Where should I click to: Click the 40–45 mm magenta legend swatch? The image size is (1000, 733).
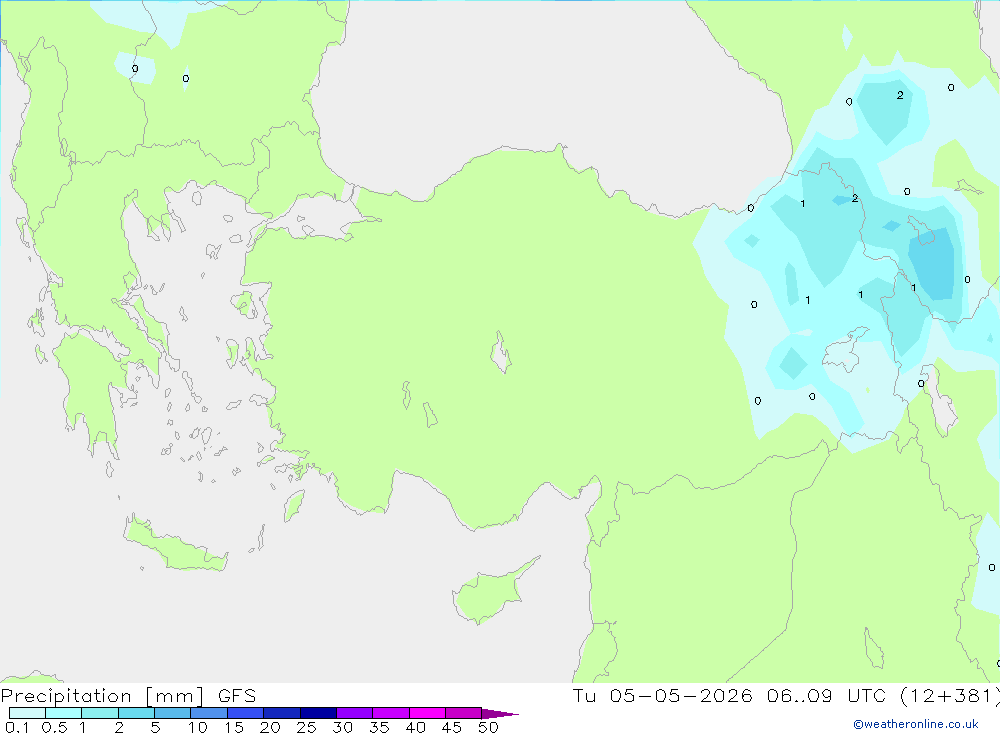[x=427, y=713]
